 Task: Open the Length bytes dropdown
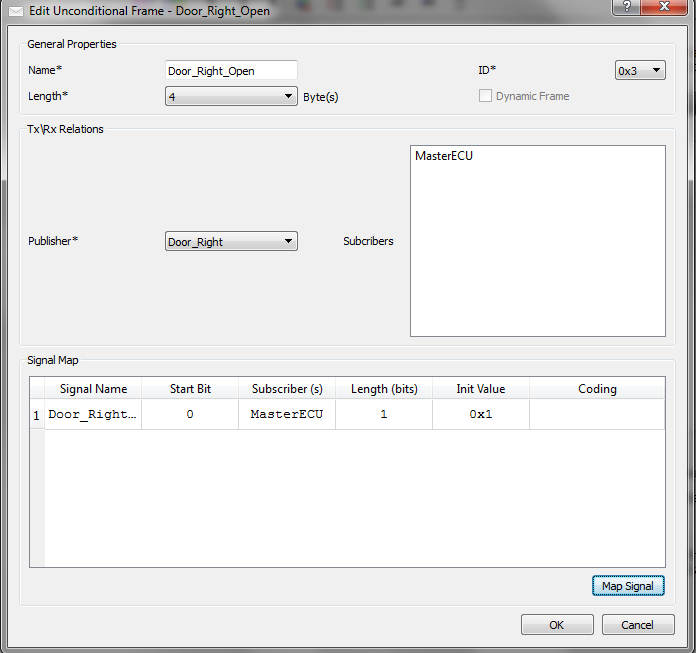click(231, 96)
